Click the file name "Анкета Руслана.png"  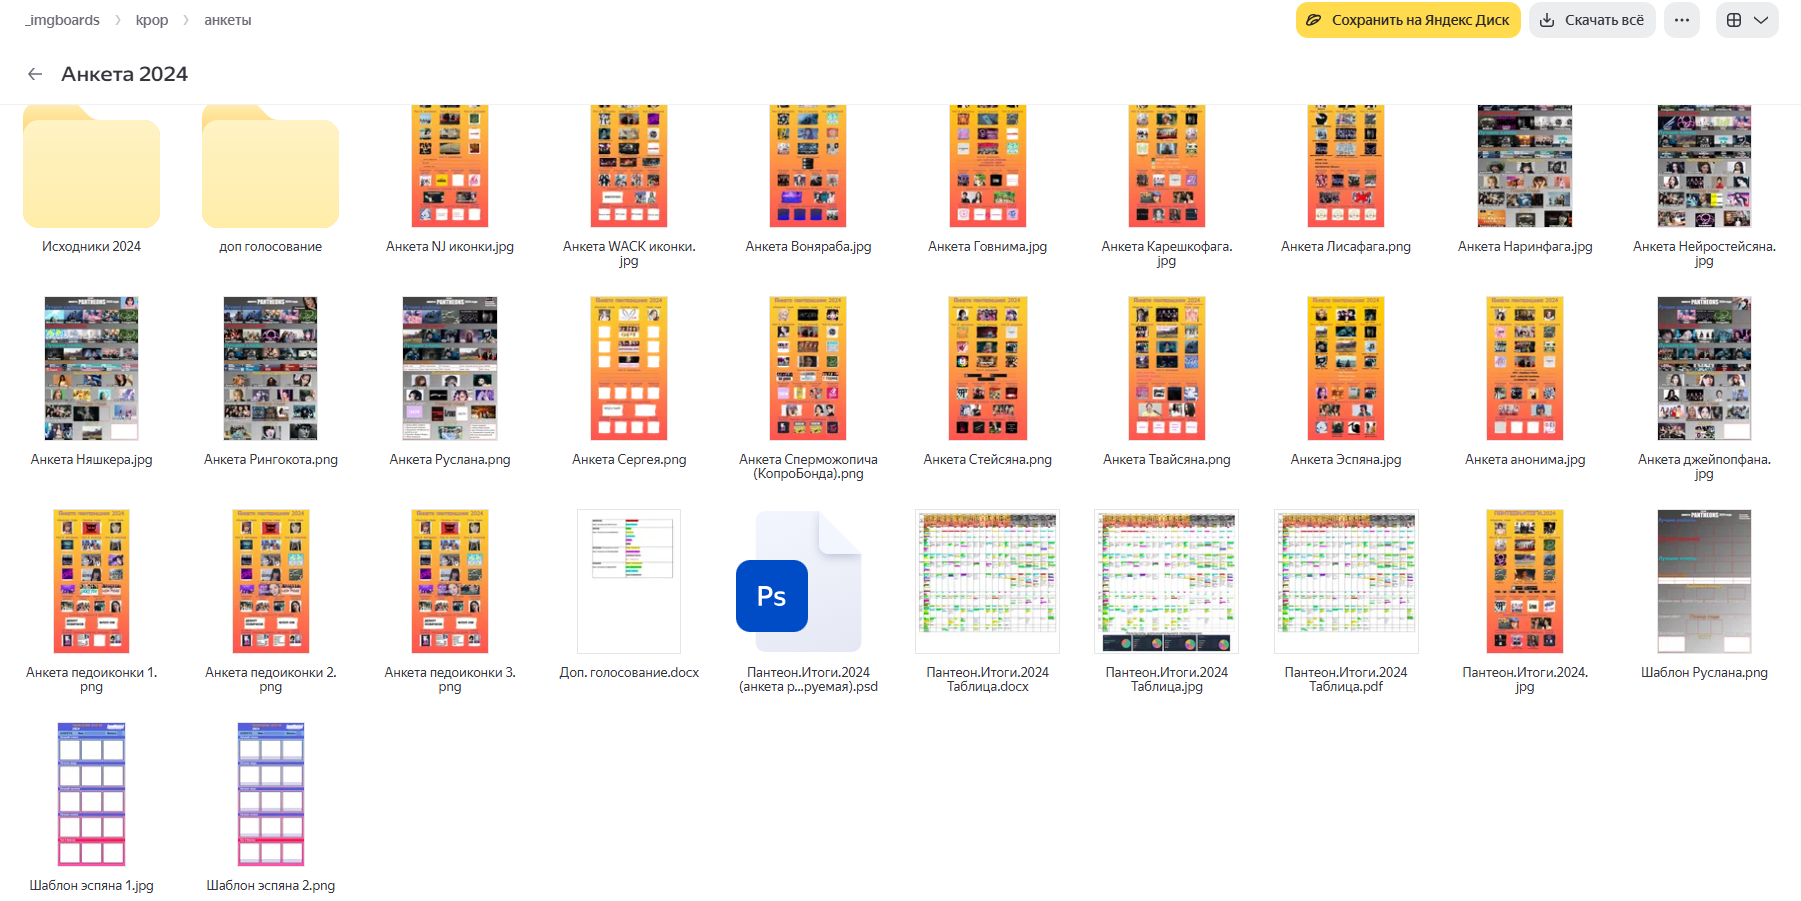pyautogui.click(x=450, y=460)
